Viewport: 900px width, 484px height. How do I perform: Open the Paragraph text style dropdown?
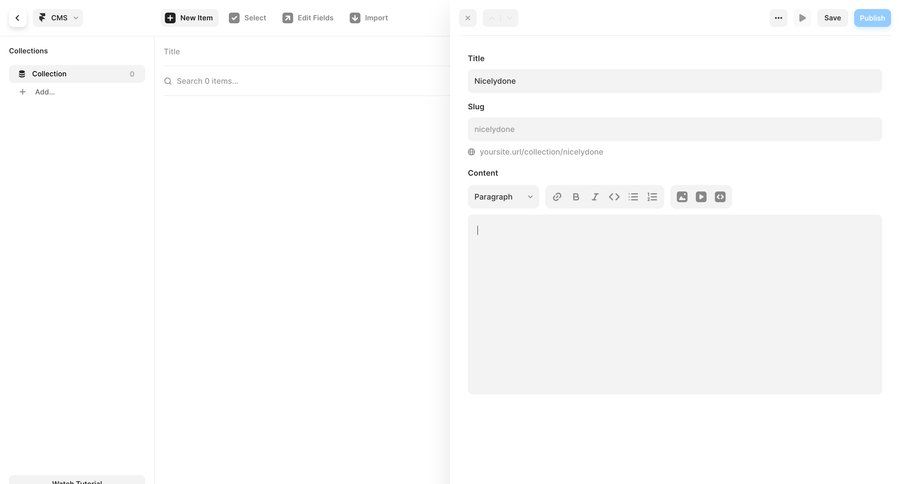503,197
